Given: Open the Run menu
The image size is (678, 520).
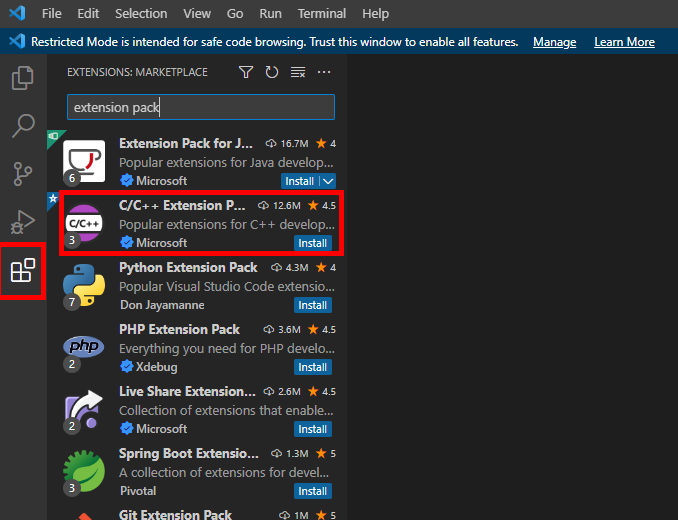Looking at the screenshot, I should (x=270, y=13).
